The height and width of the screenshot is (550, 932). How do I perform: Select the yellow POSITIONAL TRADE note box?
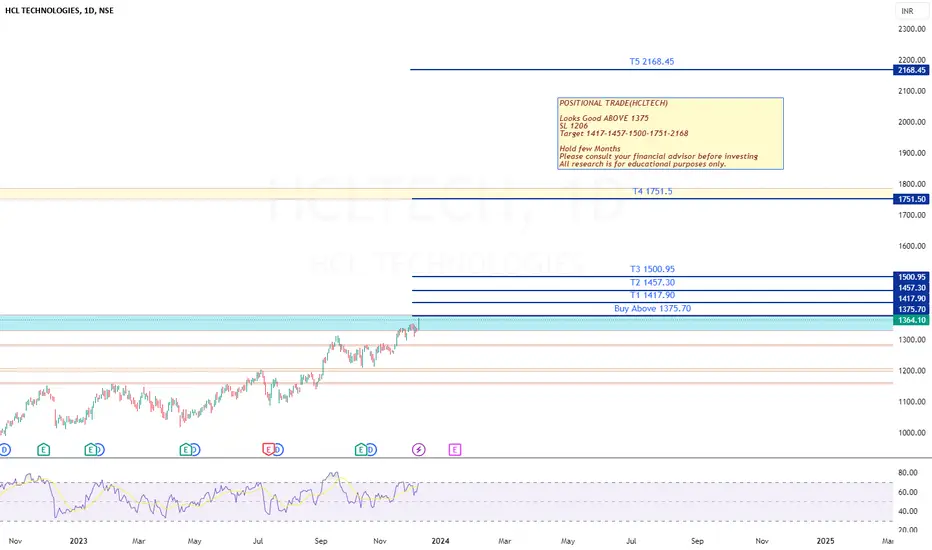tap(670, 133)
